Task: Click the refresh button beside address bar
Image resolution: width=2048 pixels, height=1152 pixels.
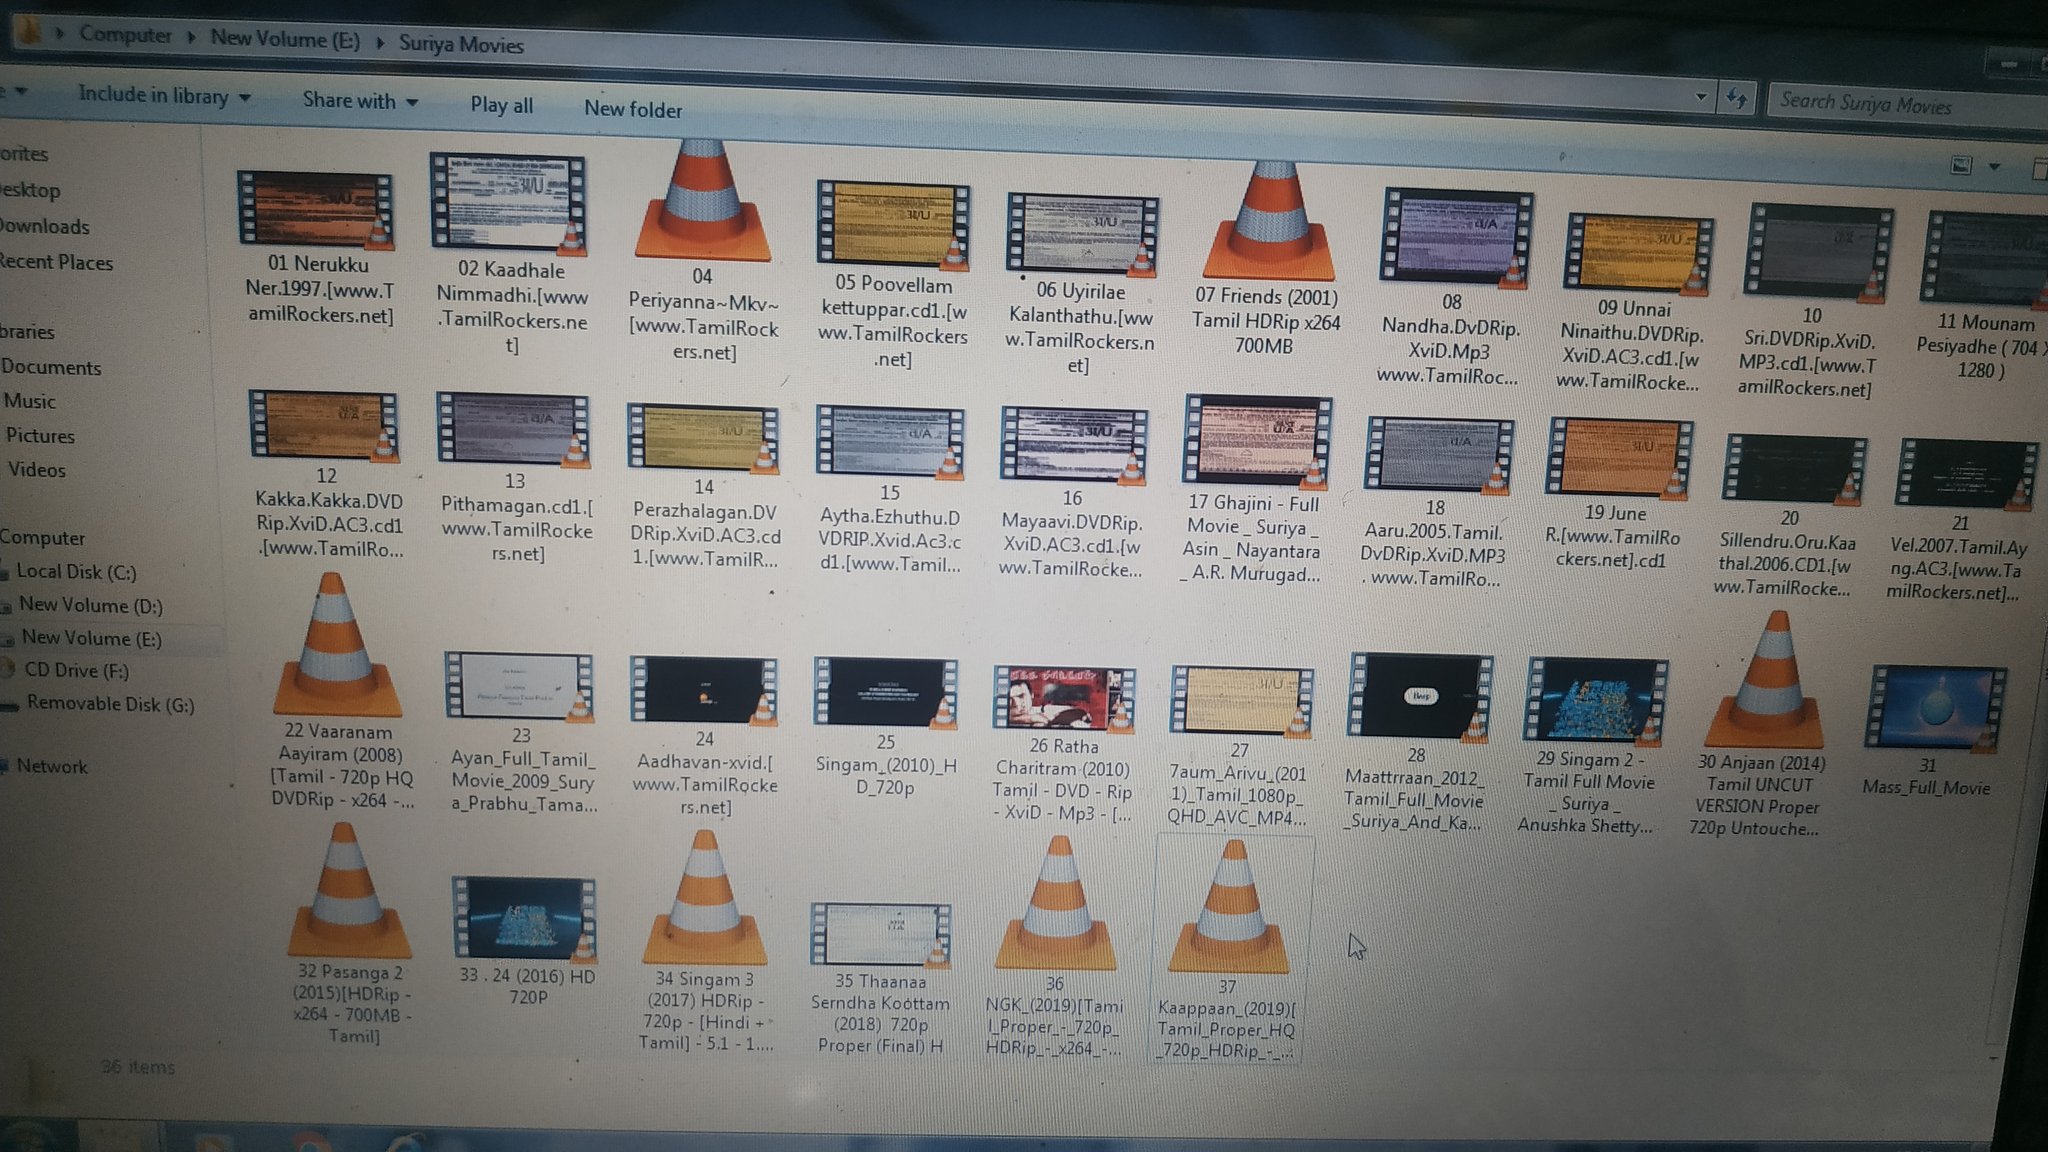Action: click(1737, 99)
